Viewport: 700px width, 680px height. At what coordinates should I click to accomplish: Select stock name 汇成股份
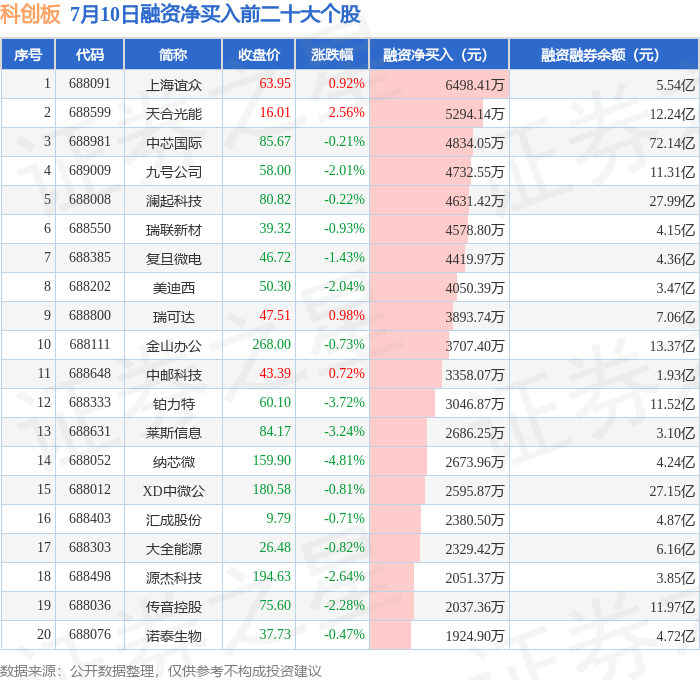coord(174,520)
